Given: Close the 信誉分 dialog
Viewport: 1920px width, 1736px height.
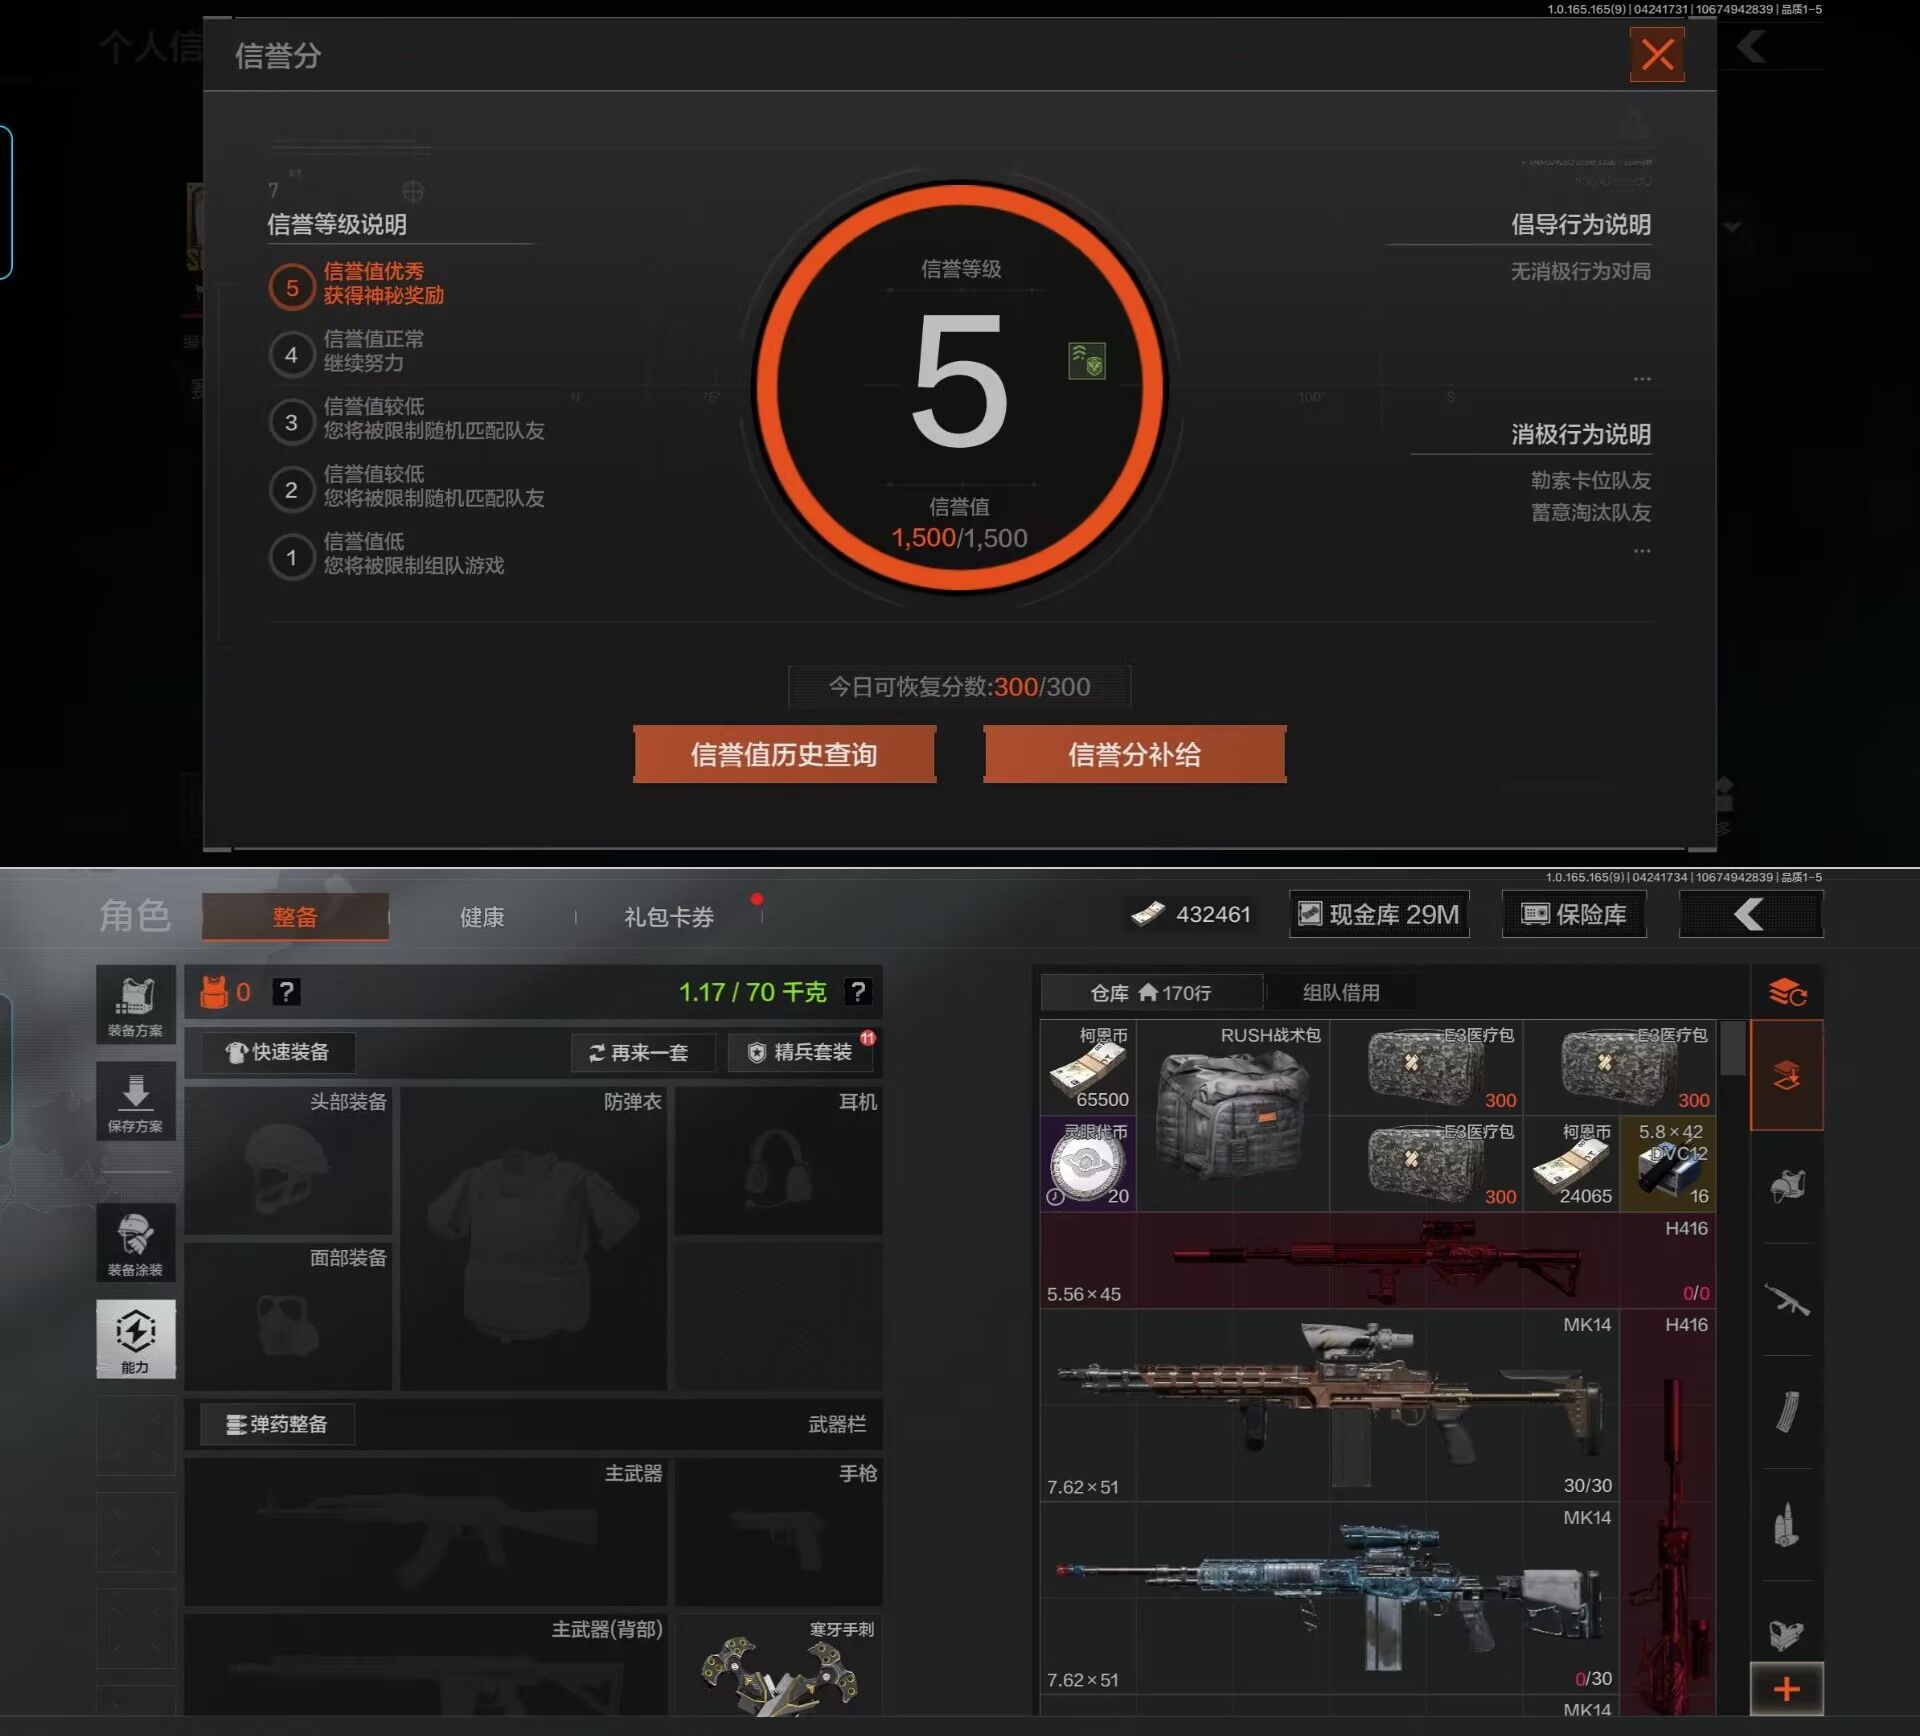Looking at the screenshot, I should pos(1657,55).
